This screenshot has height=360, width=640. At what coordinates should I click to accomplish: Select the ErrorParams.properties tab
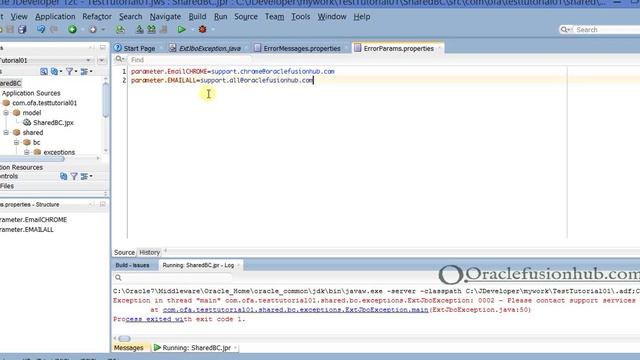coord(398,48)
